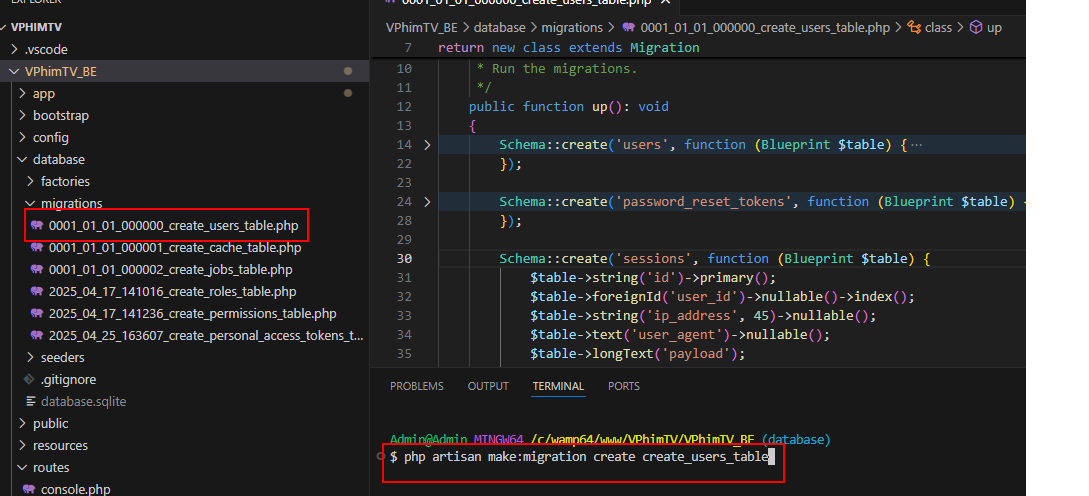Click 'class' in the breadcrumb
The height and width of the screenshot is (496, 1089).
938,28
